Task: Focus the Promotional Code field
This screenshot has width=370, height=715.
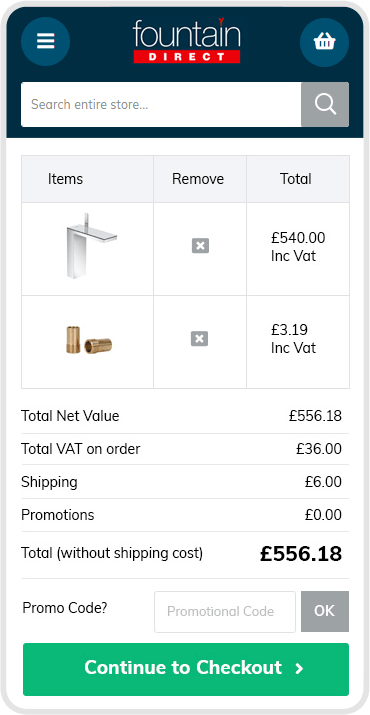Action: (x=225, y=611)
